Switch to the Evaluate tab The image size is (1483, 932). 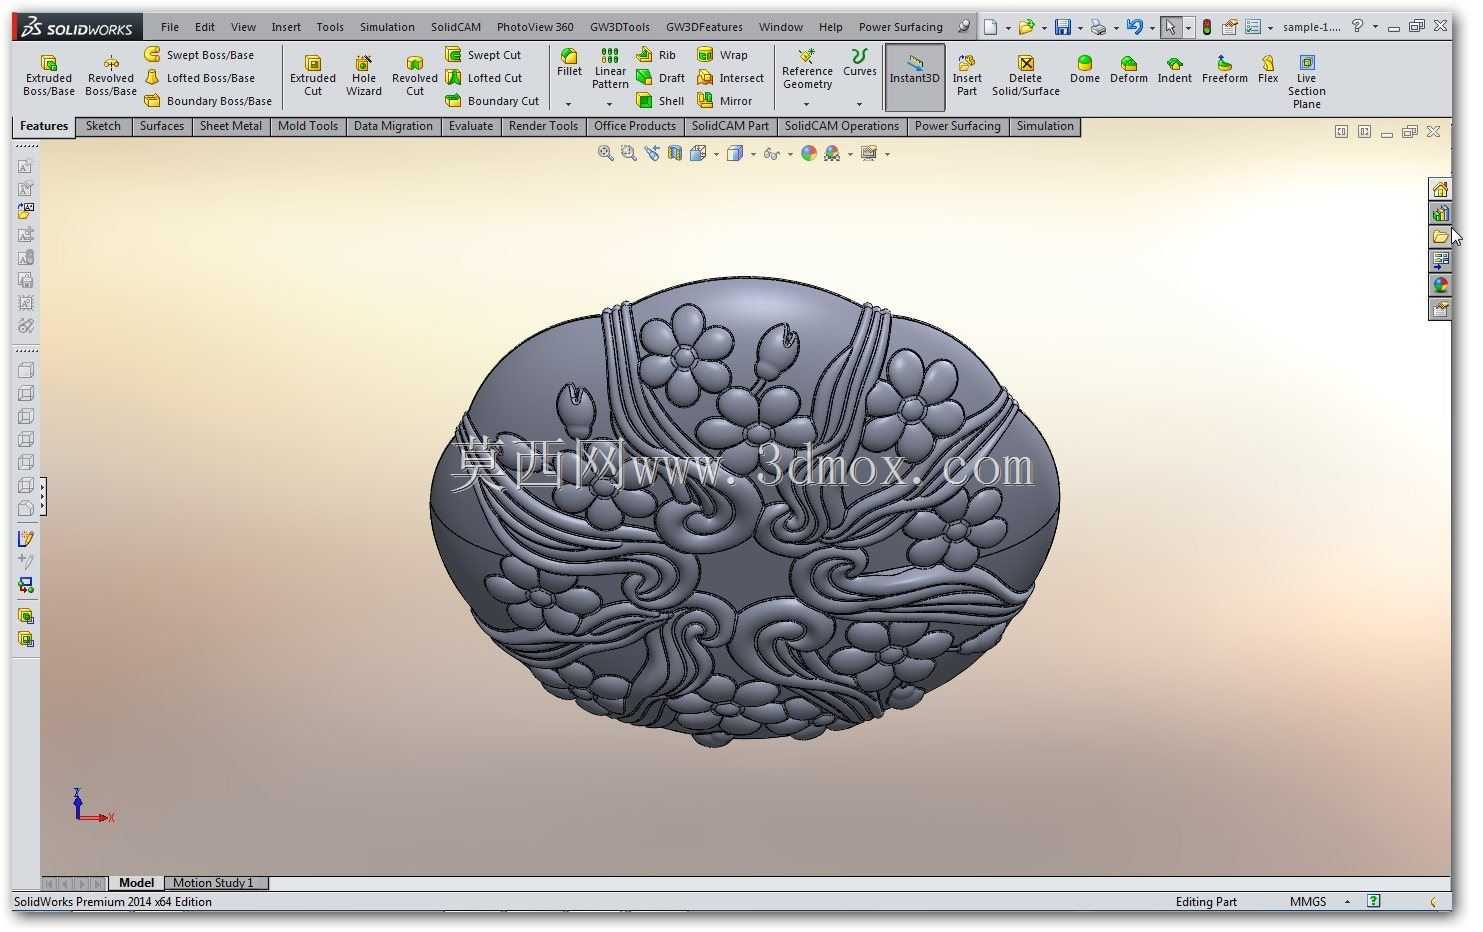pos(470,126)
